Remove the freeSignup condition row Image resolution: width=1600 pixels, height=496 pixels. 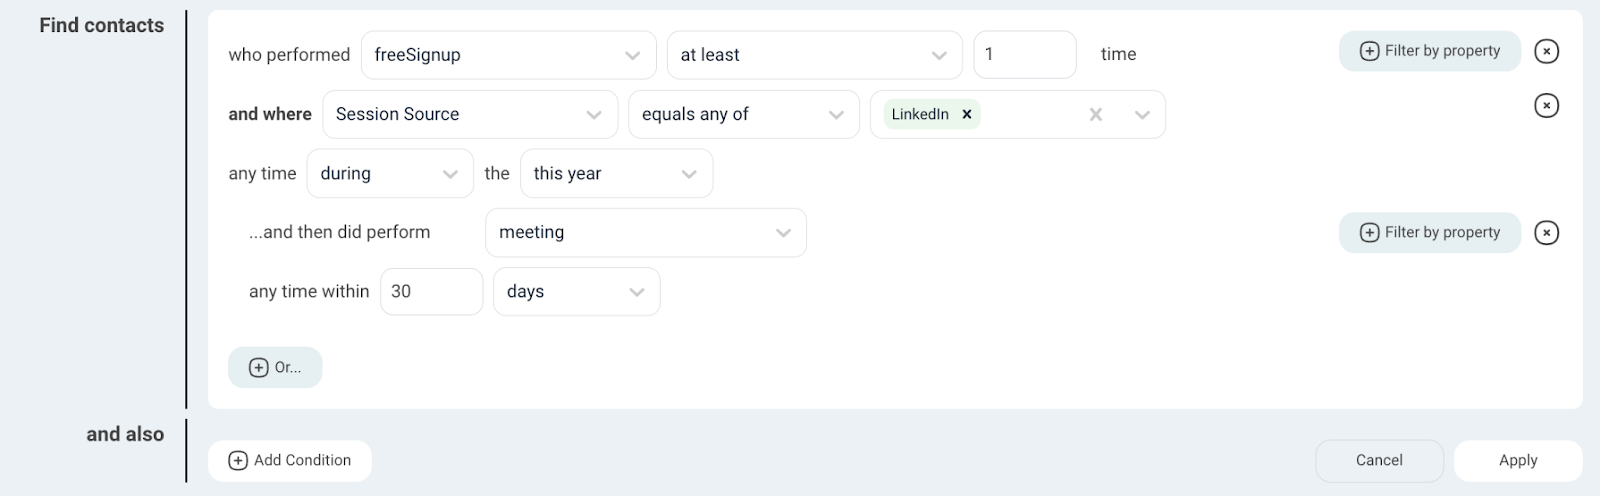(1546, 51)
